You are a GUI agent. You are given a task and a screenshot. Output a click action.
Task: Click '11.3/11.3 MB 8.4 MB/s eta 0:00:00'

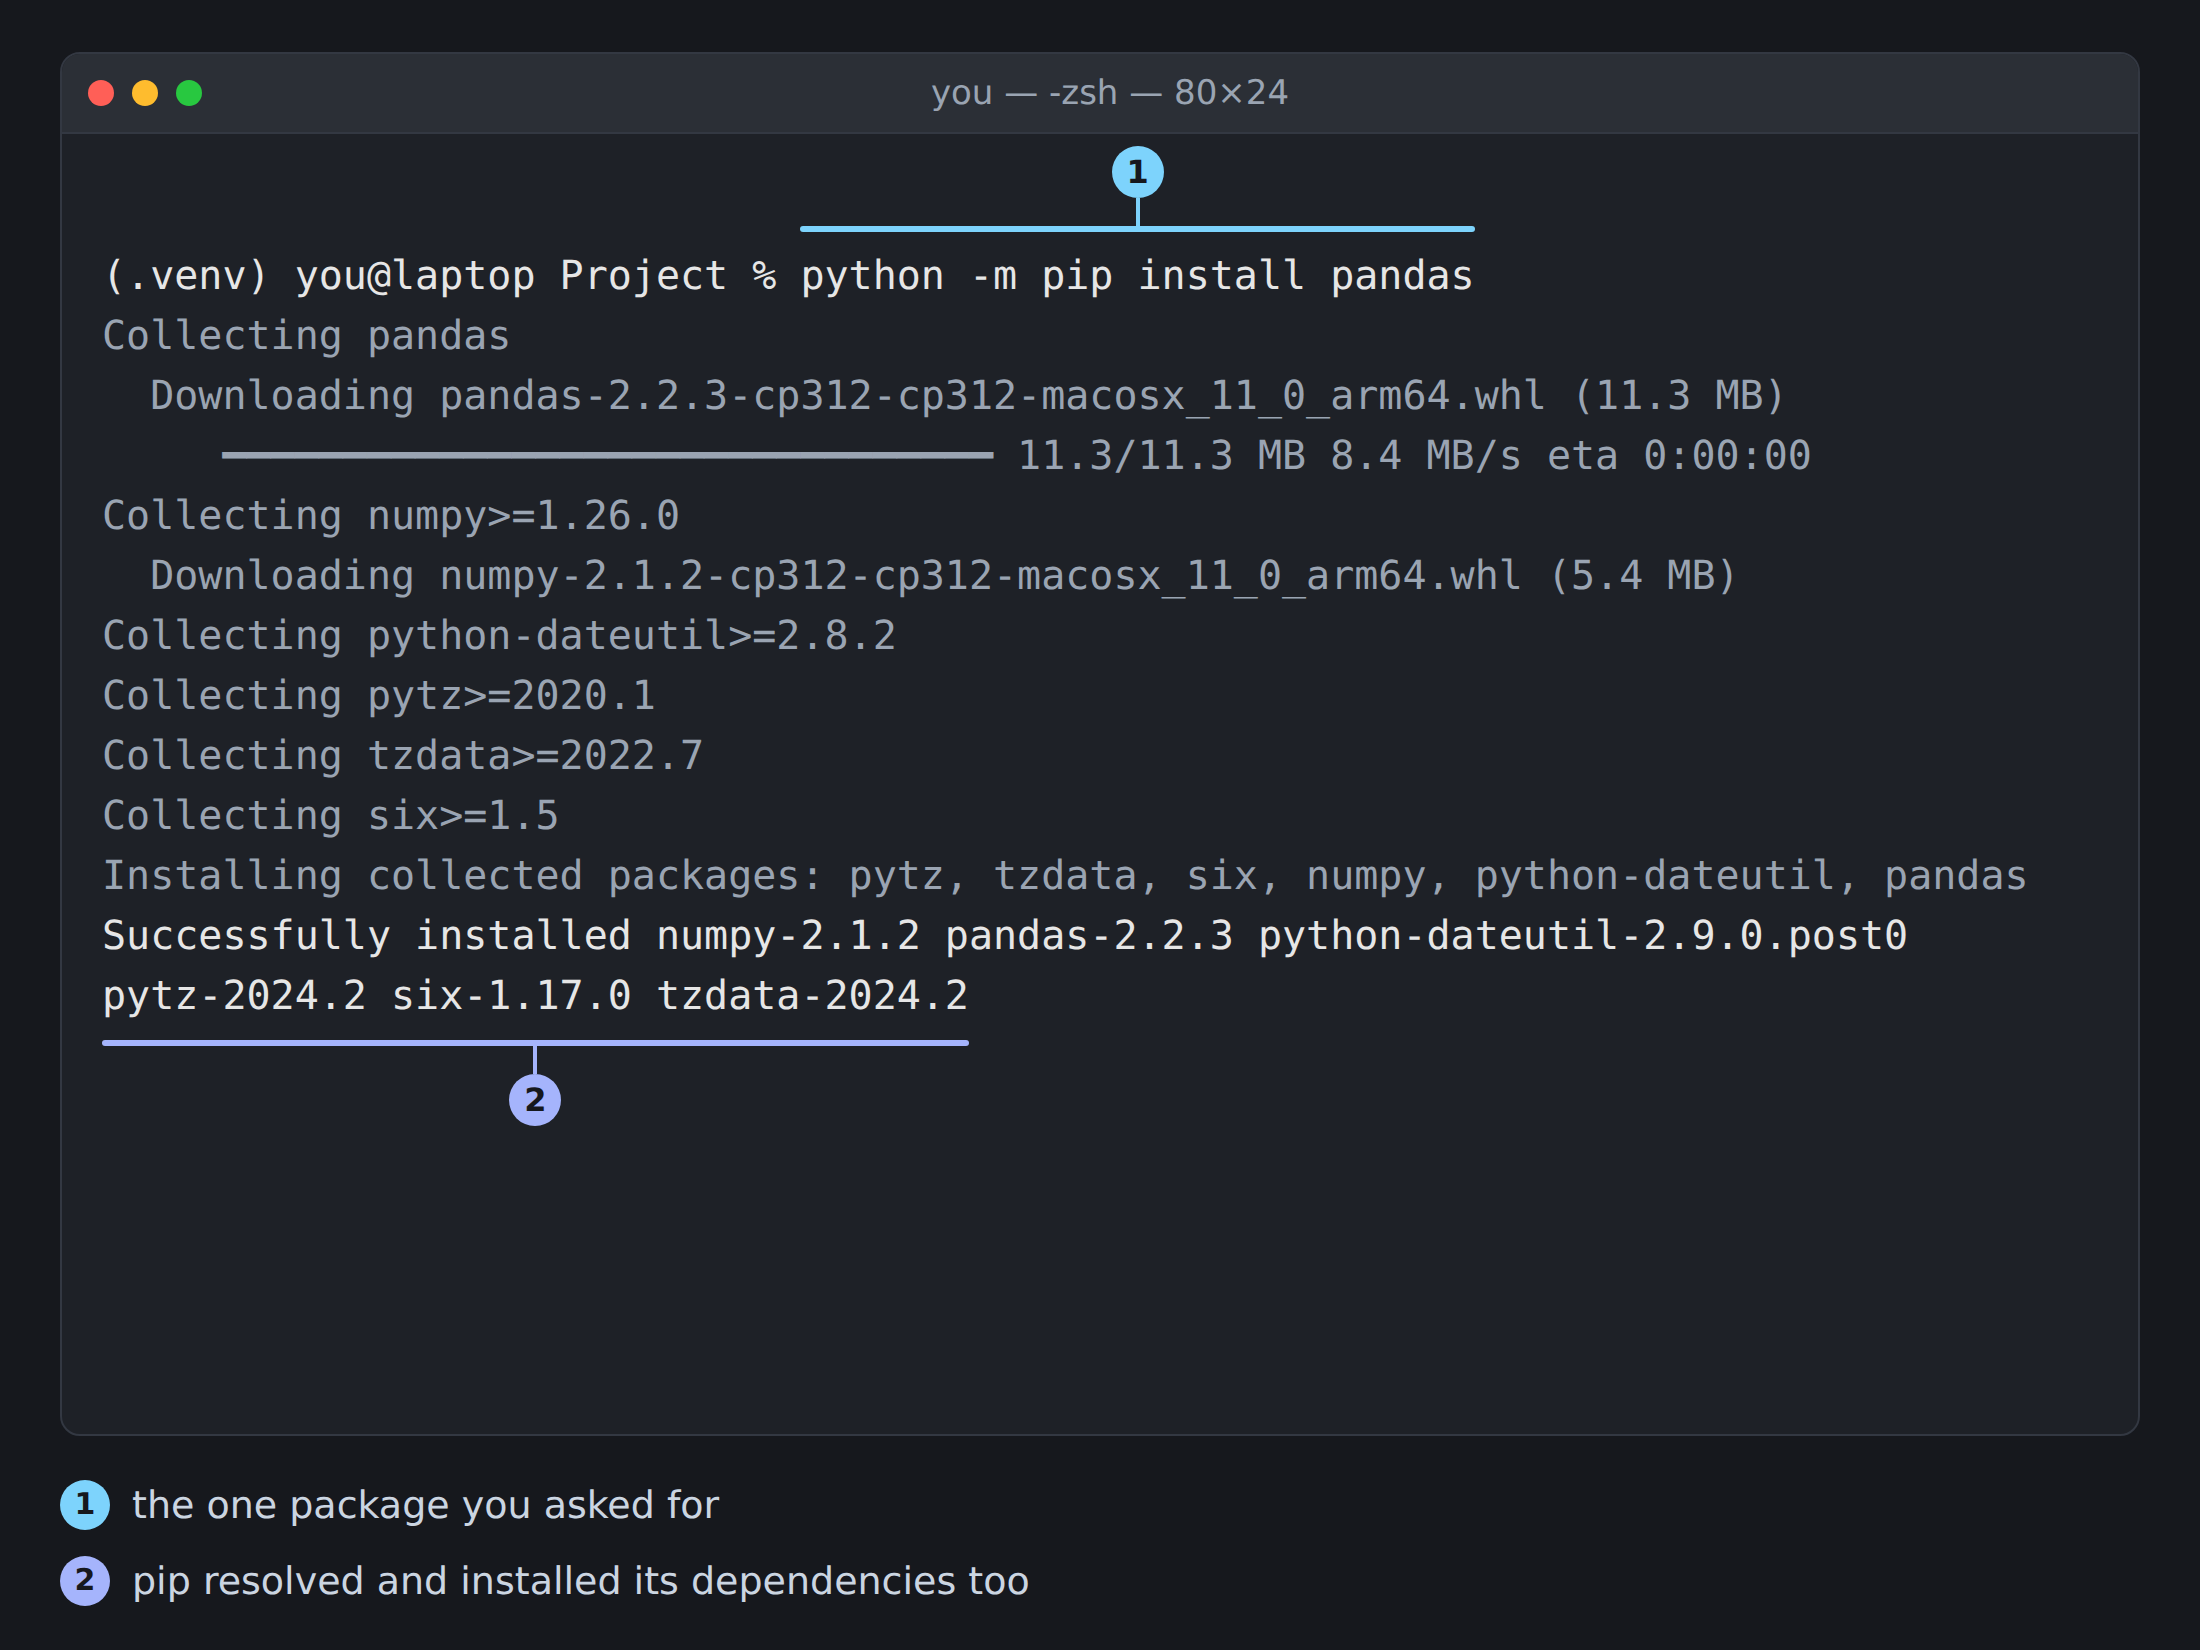[1414, 456]
